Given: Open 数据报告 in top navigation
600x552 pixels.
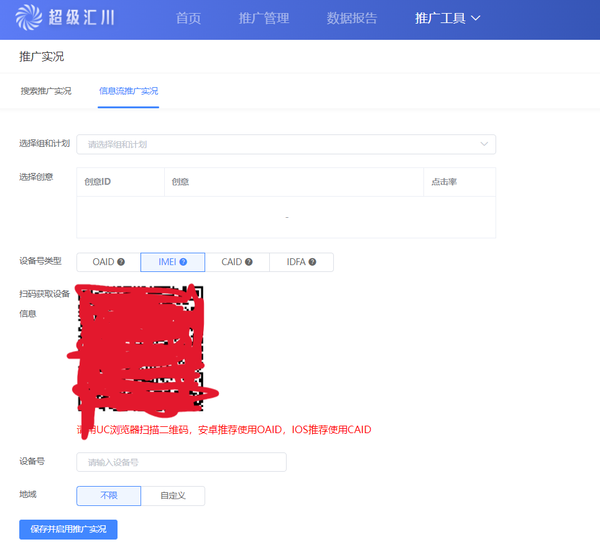Looking at the screenshot, I should coord(352,18).
